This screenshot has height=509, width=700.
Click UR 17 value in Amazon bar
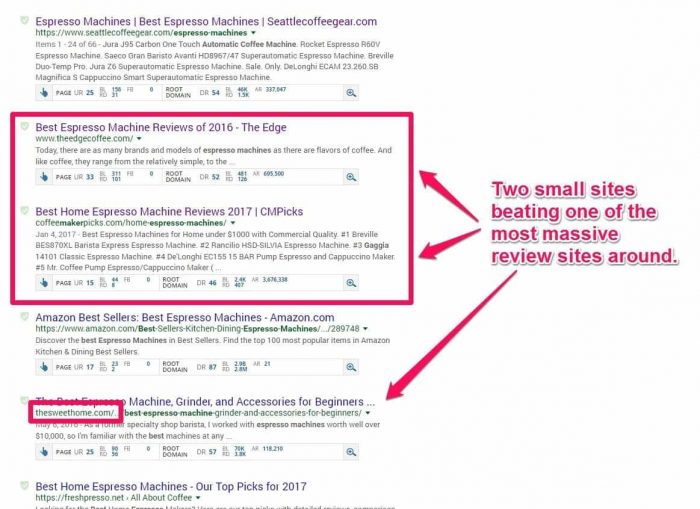(x=90, y=367)
